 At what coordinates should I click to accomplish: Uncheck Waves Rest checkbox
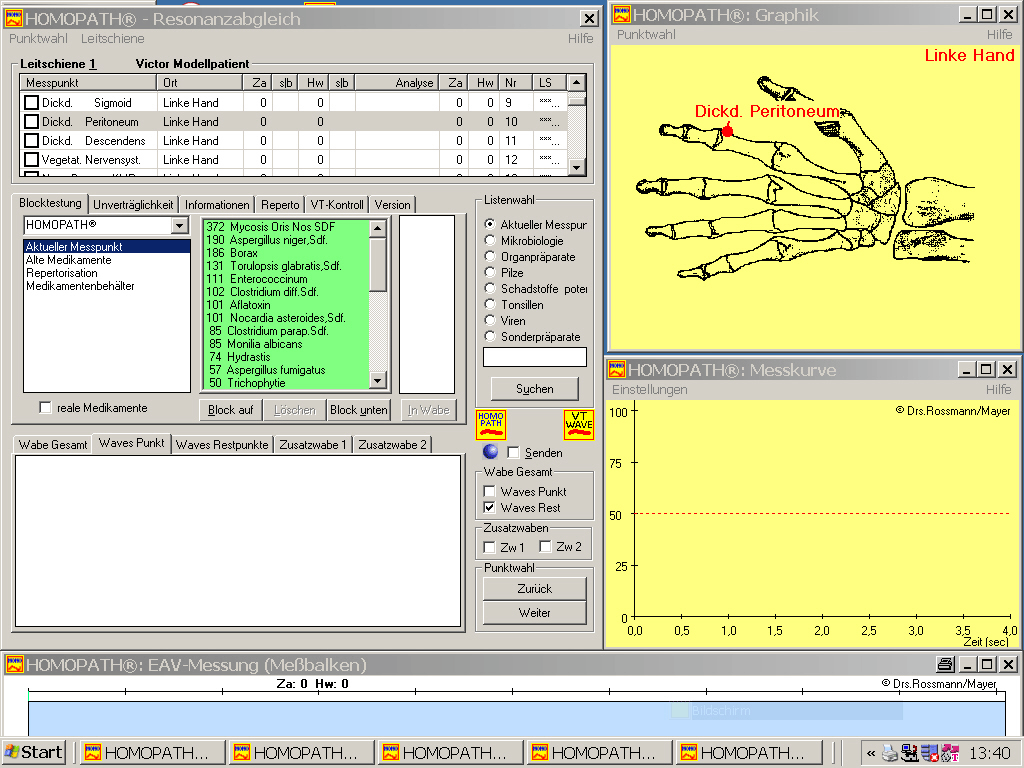[489, 507]
